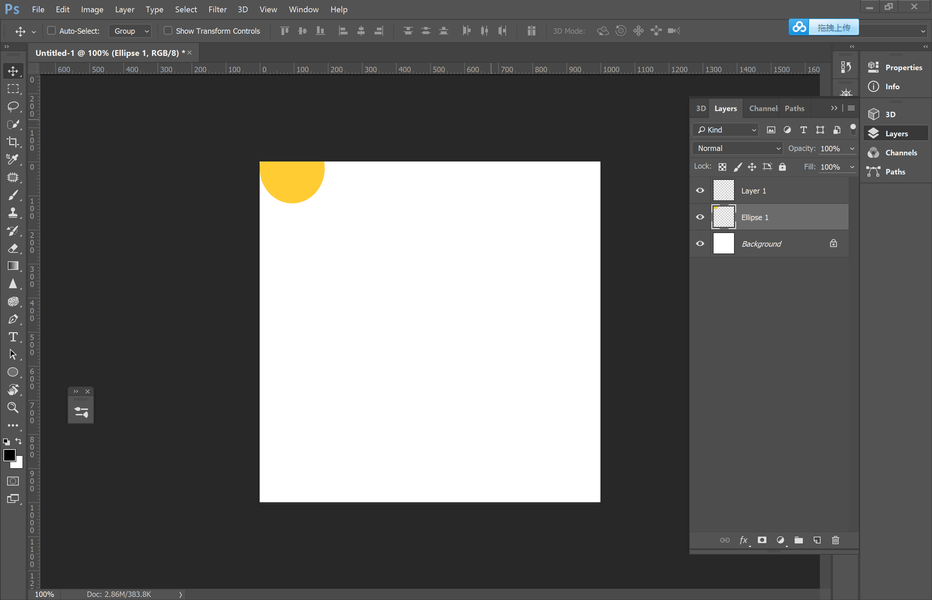This screenshot has width=932, height=600.
Task: Switch to the Channel tab
Action: click(763, 108)
